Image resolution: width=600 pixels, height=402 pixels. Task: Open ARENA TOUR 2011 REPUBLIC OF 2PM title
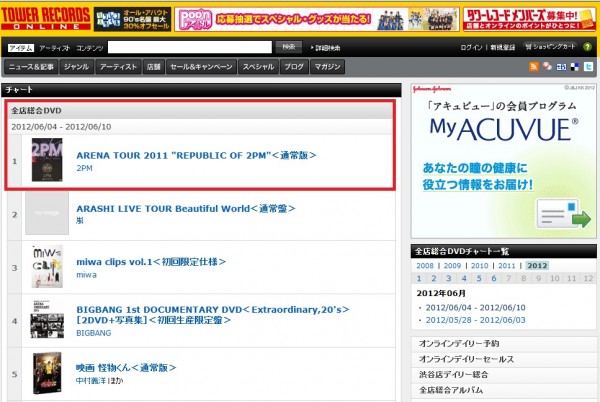click(196, 155)
